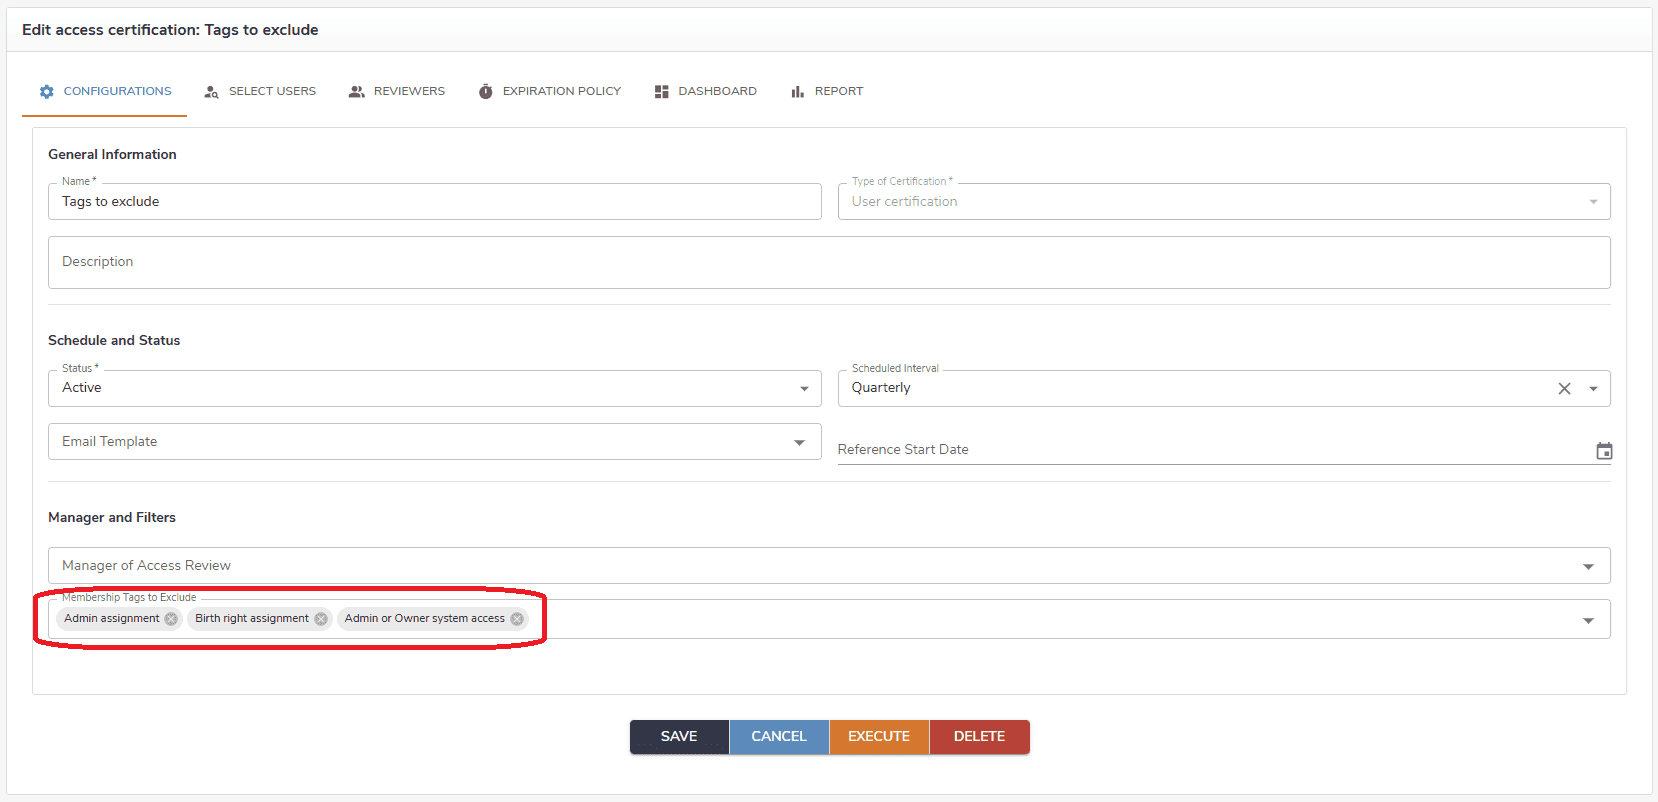Clear the Quarterly scheduled interval value
Viewport: 1658px width, 802px height.
pyautogui.click(x=1564, y=389)
